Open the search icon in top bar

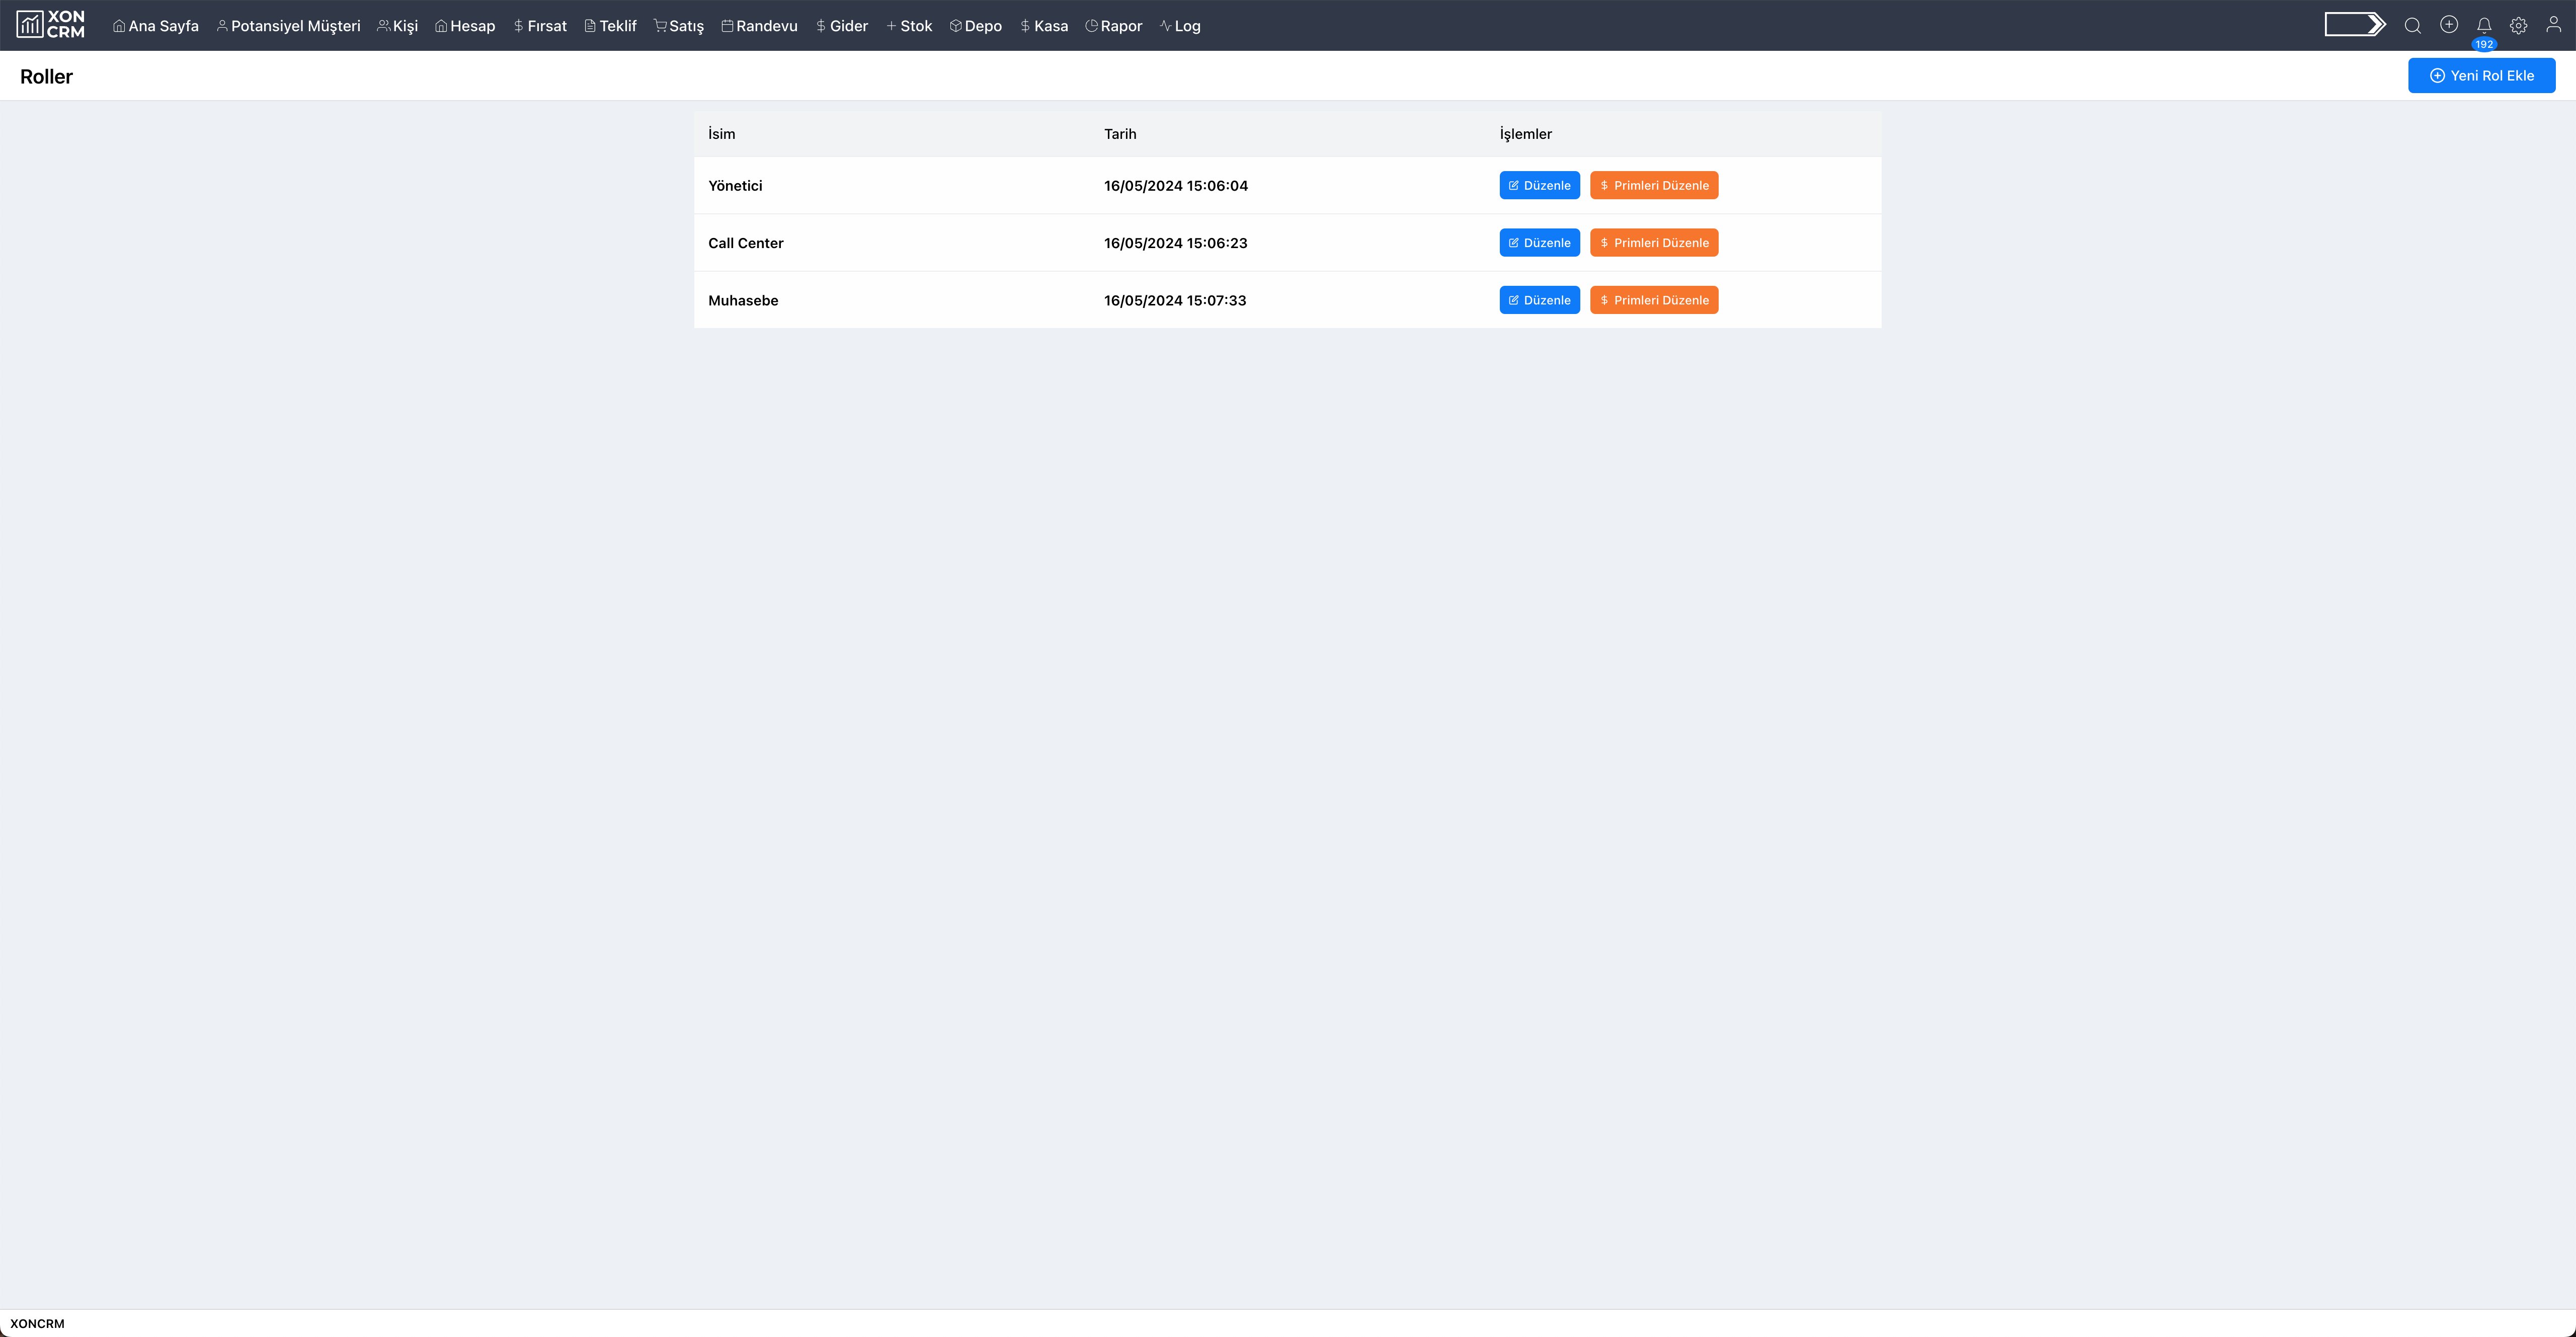tap(2413, 26)
